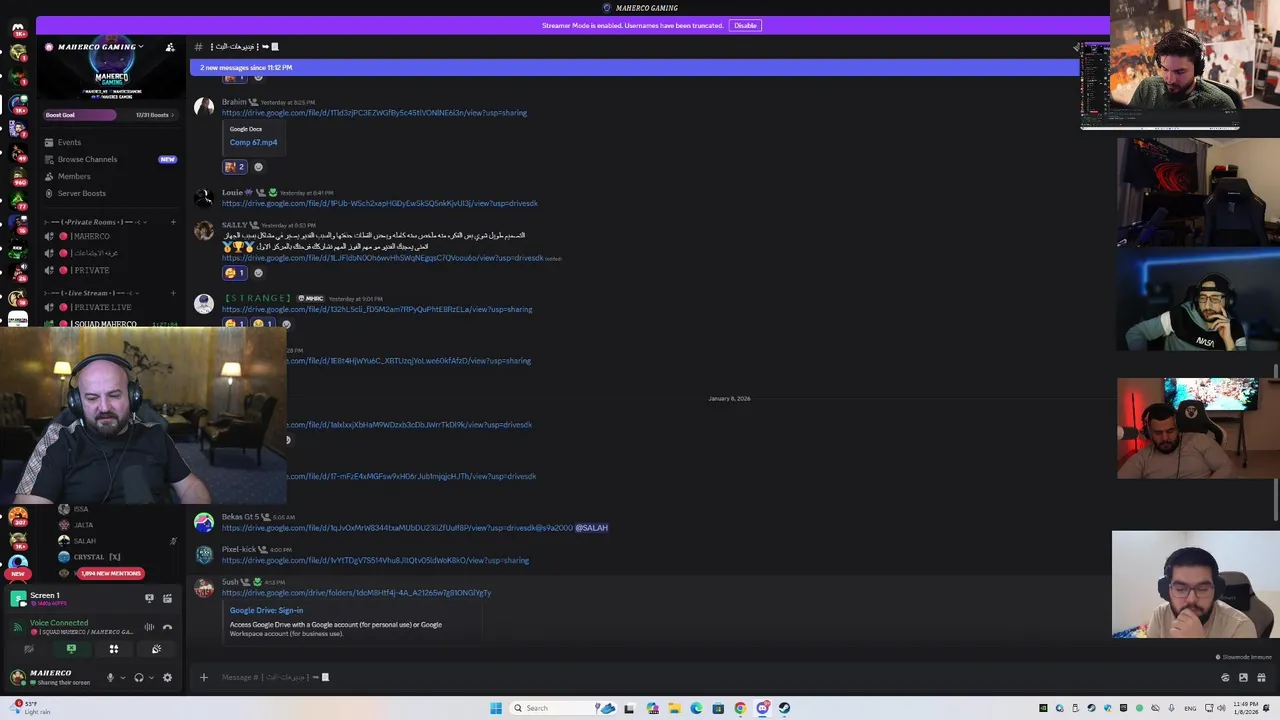Open the Boost Goal progress bar
The width and height of the screenshot is (1280, 720).
109,115
